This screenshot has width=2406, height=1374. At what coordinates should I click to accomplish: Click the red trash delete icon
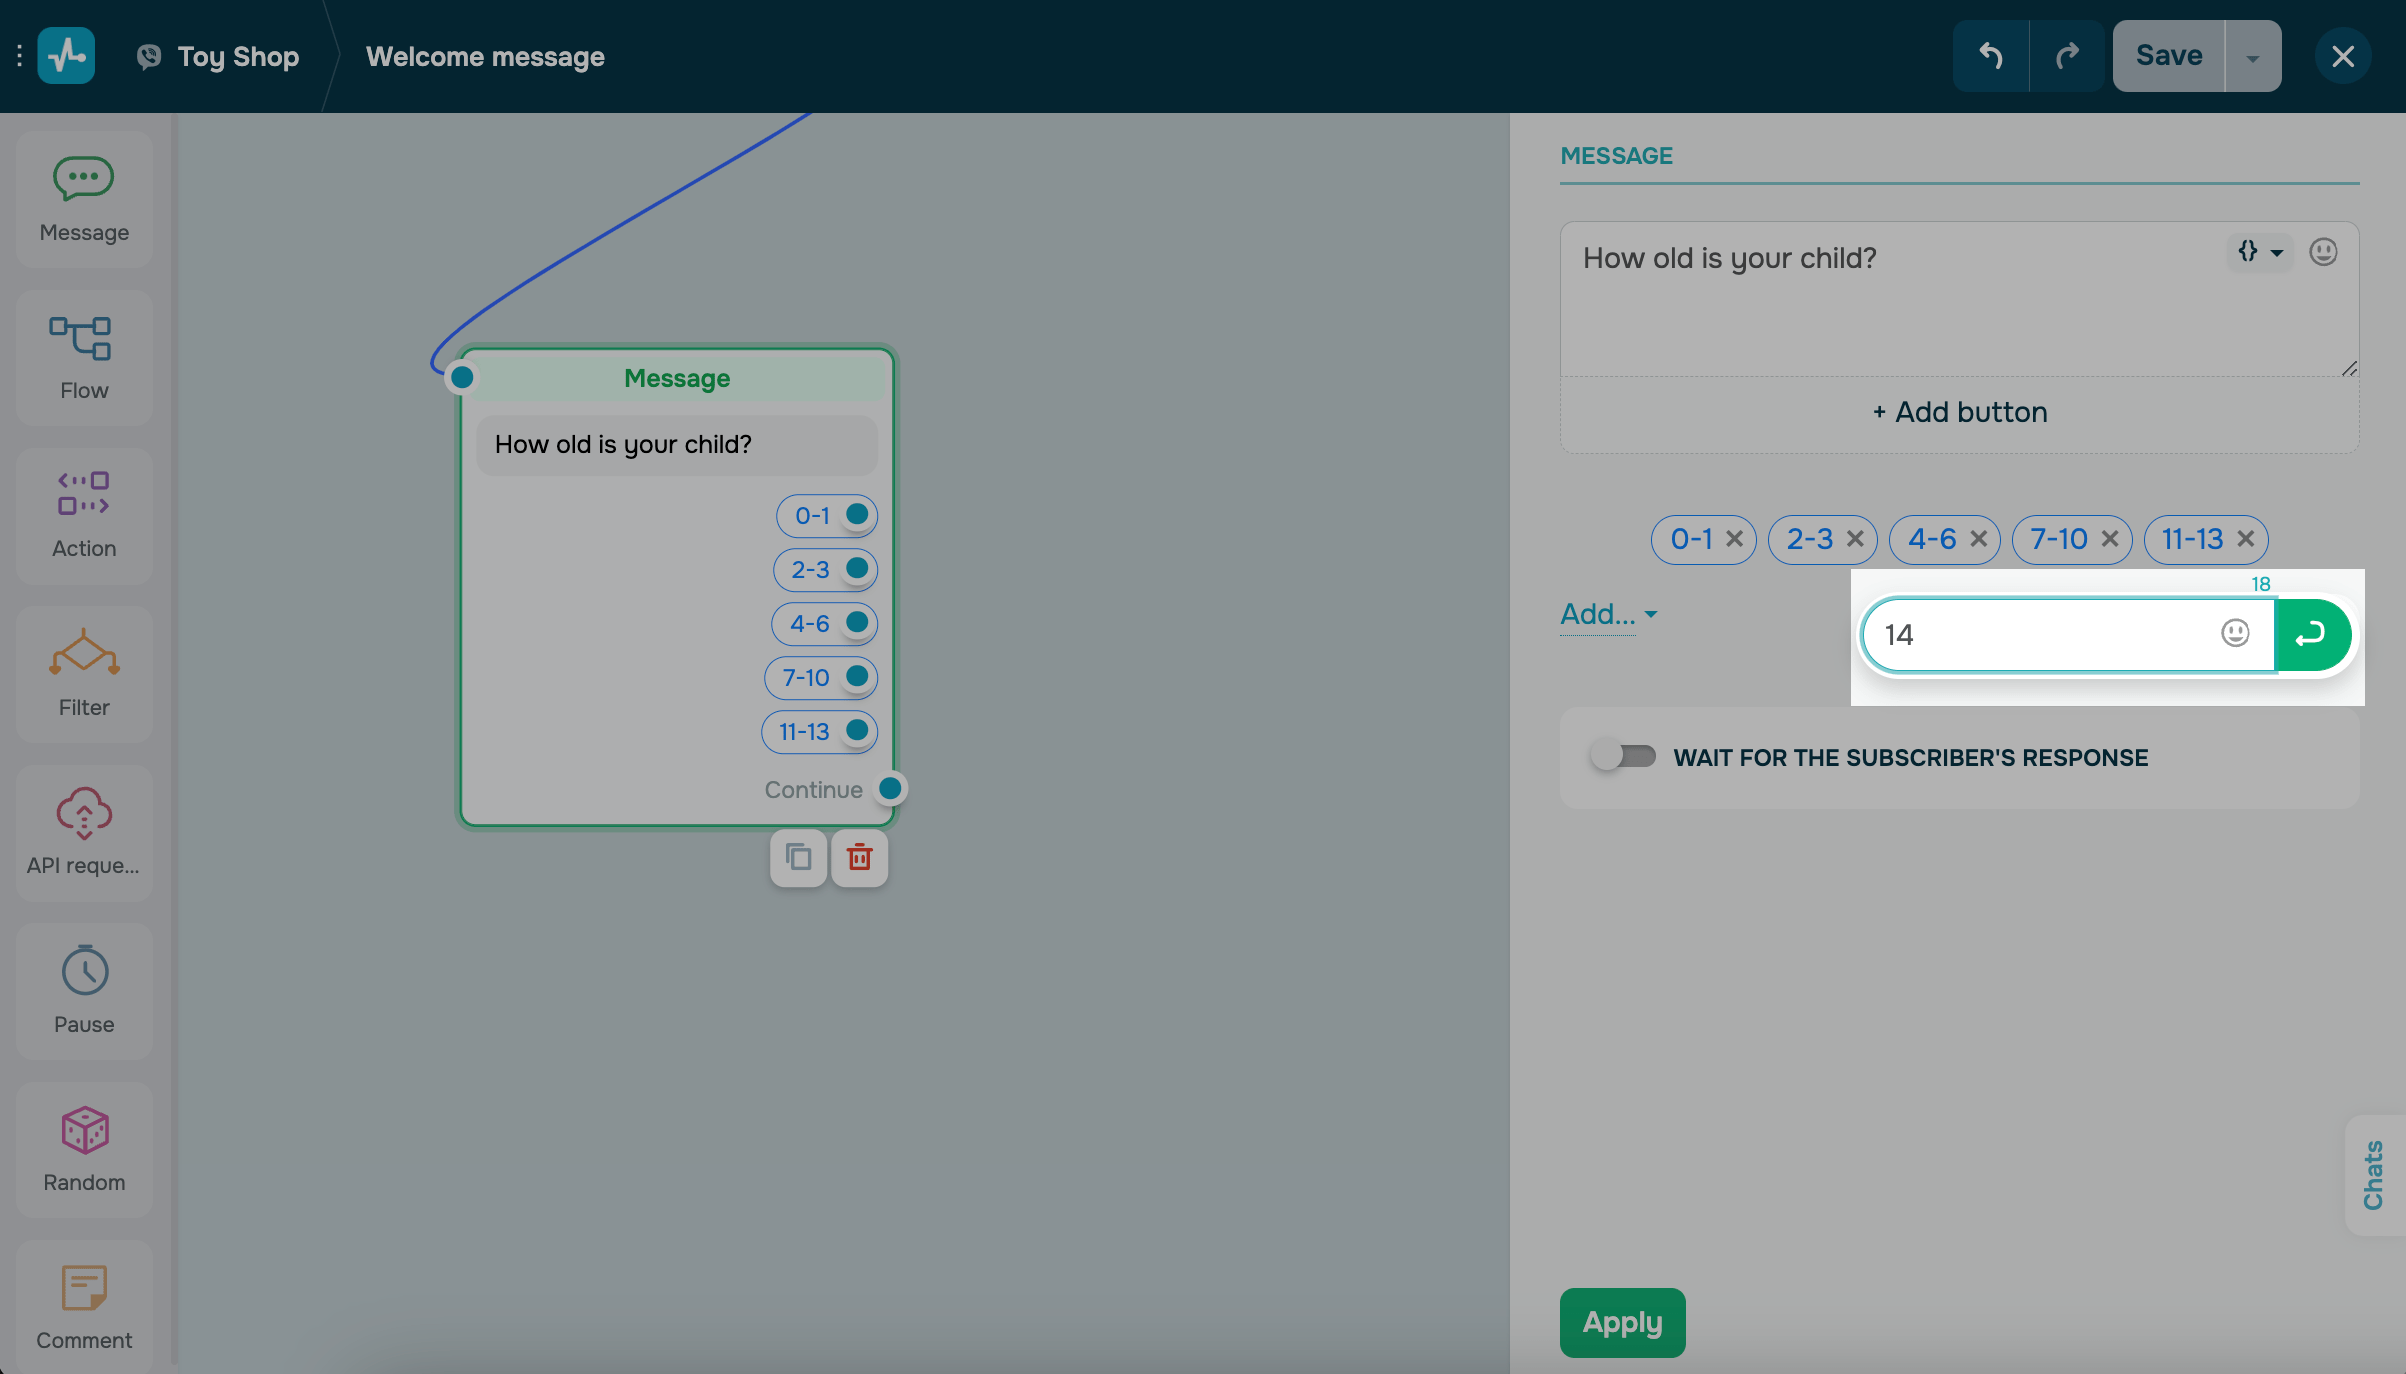pos(859,858)
